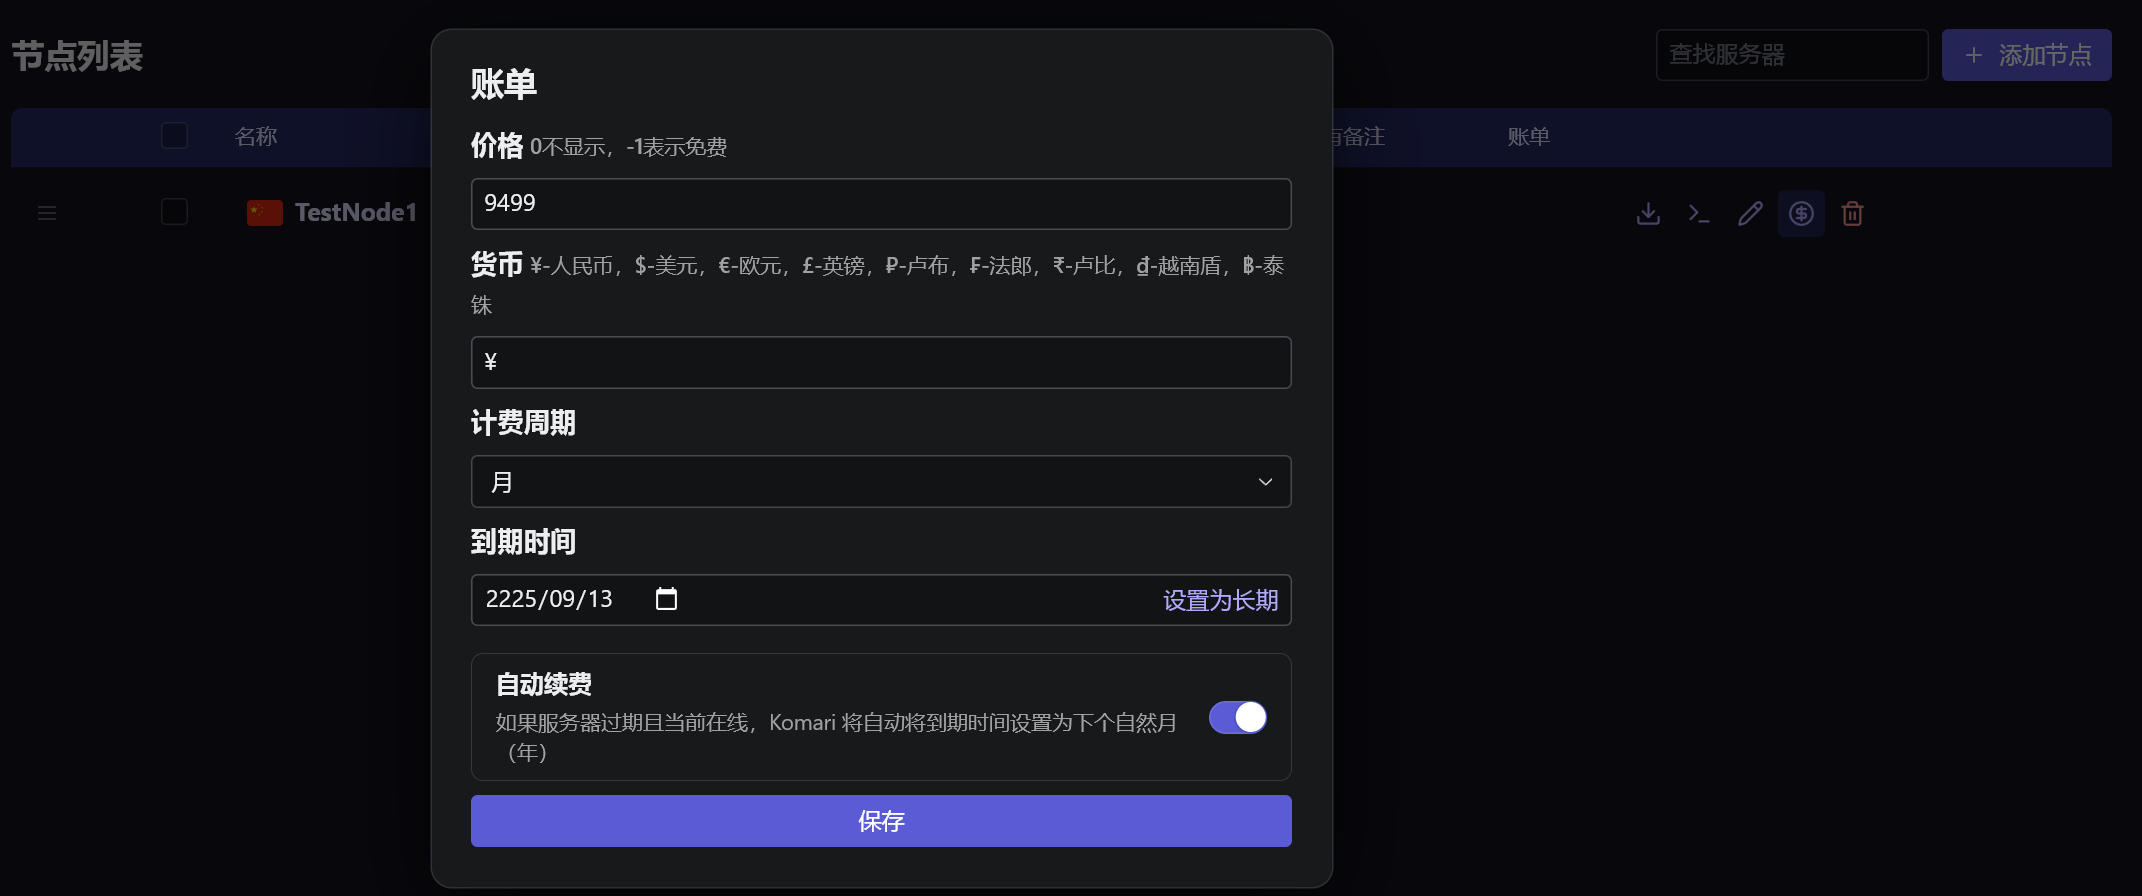Viewport: 2142px width, 896px height.
Task: Tick the checkbox for TestNode1 row
Action: (174, 212)
